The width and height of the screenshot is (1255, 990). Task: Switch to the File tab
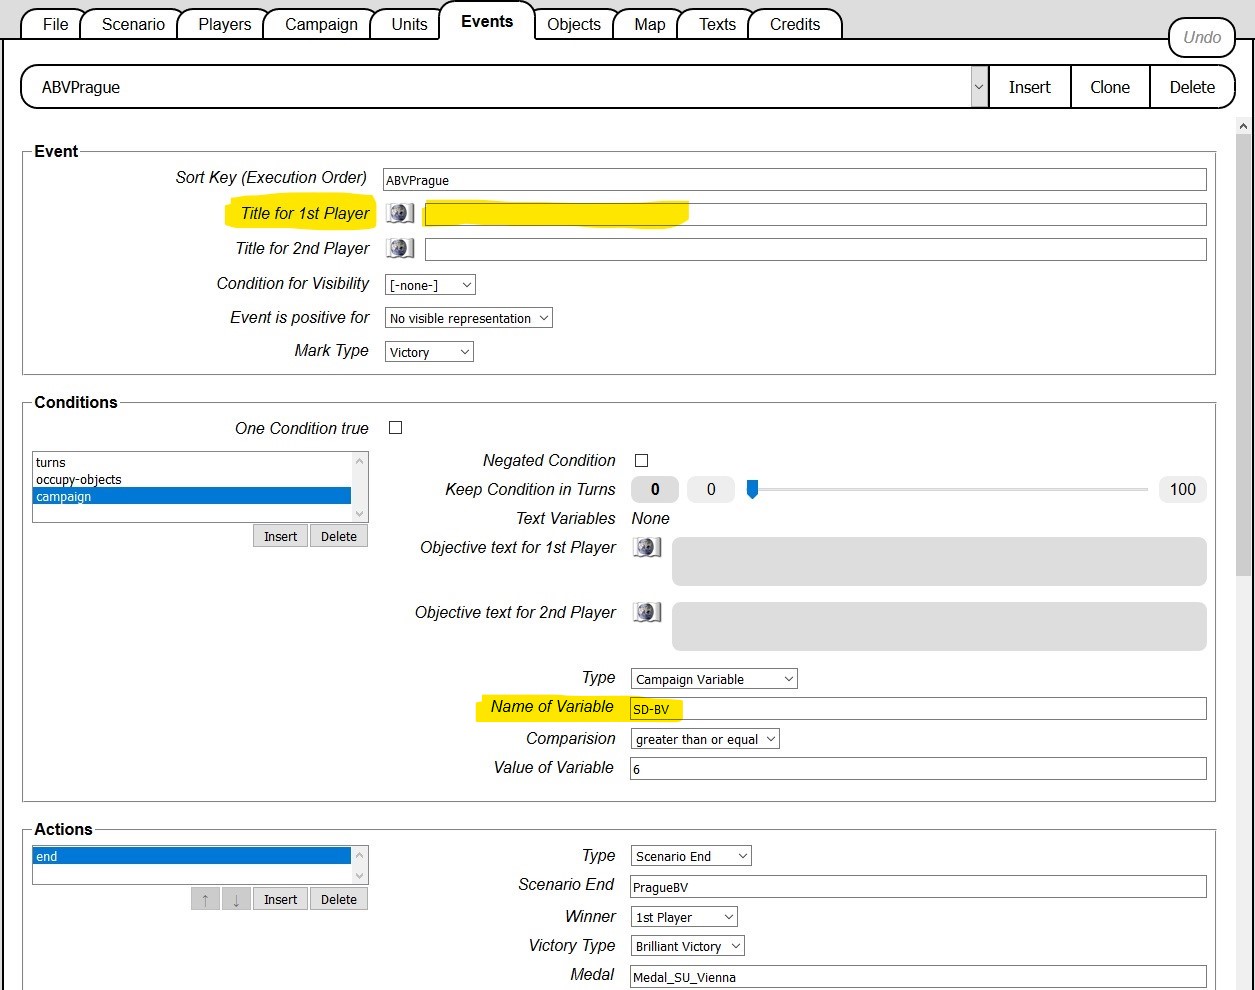coord(56,24)
